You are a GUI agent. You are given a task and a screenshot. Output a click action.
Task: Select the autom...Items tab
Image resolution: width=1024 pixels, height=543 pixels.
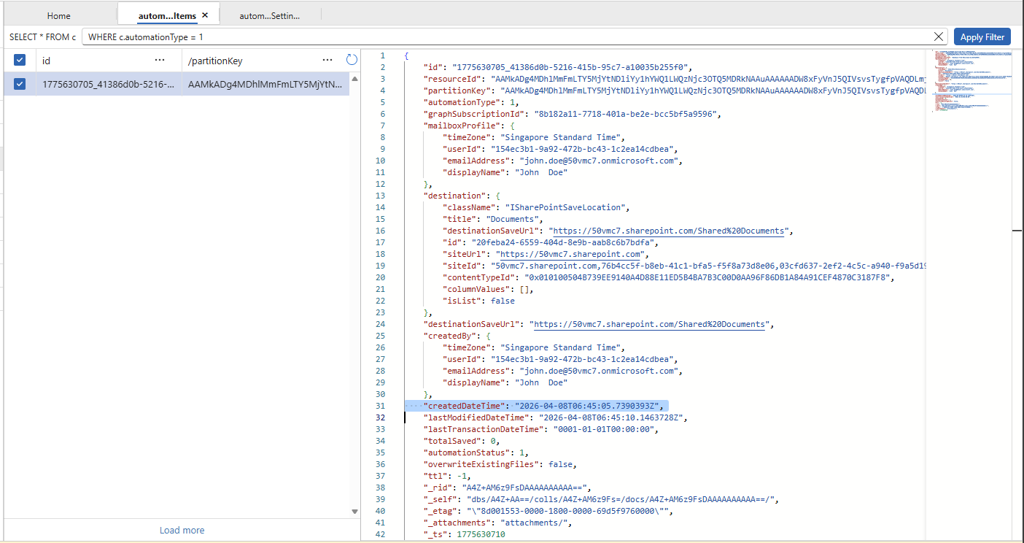click(167, 15)
